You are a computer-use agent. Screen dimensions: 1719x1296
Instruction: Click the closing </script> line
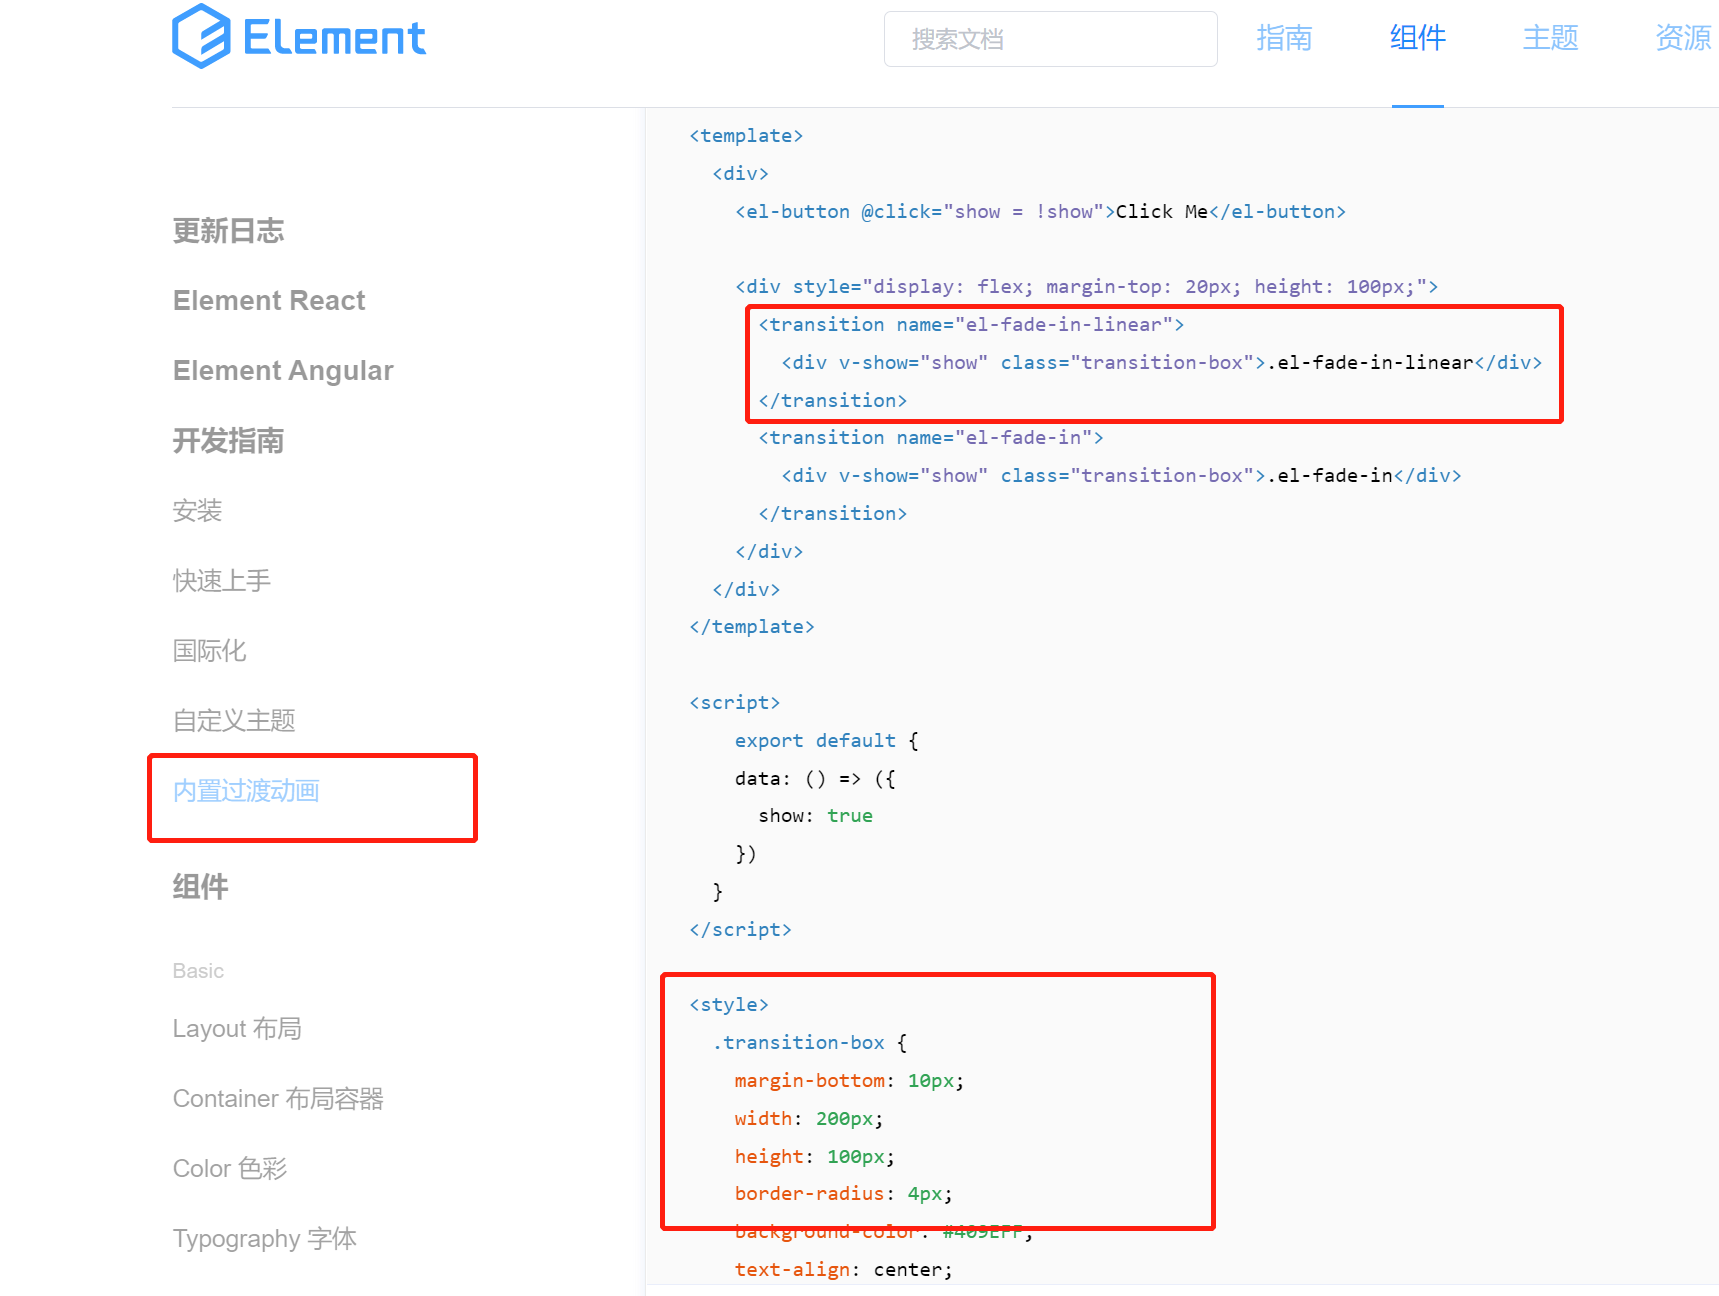741,930
